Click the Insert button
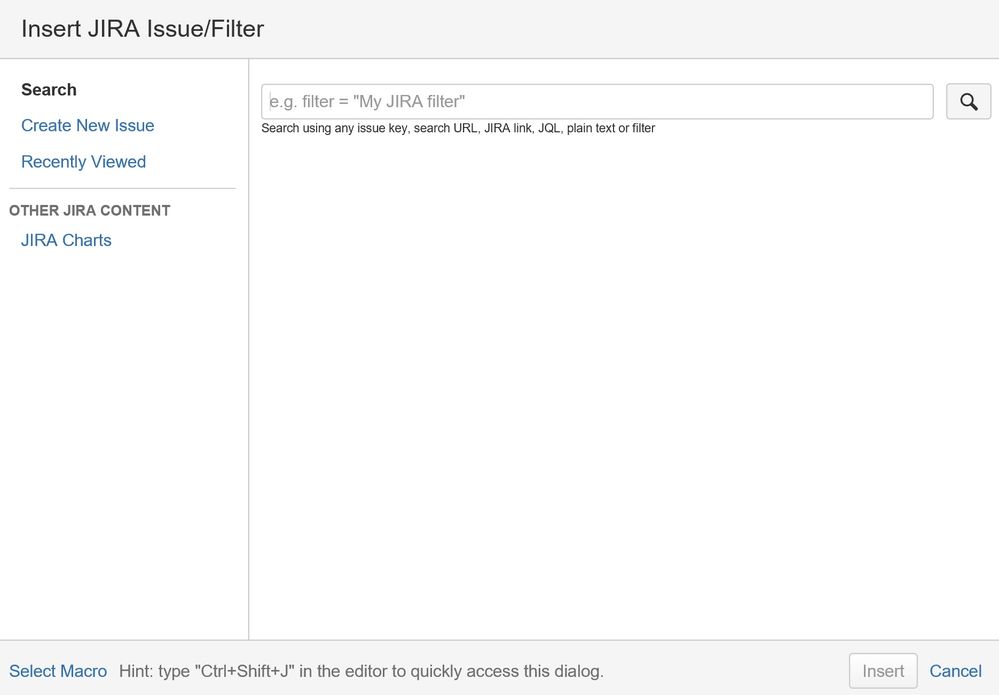The image size is (999, 695). (x=883, y=671)
